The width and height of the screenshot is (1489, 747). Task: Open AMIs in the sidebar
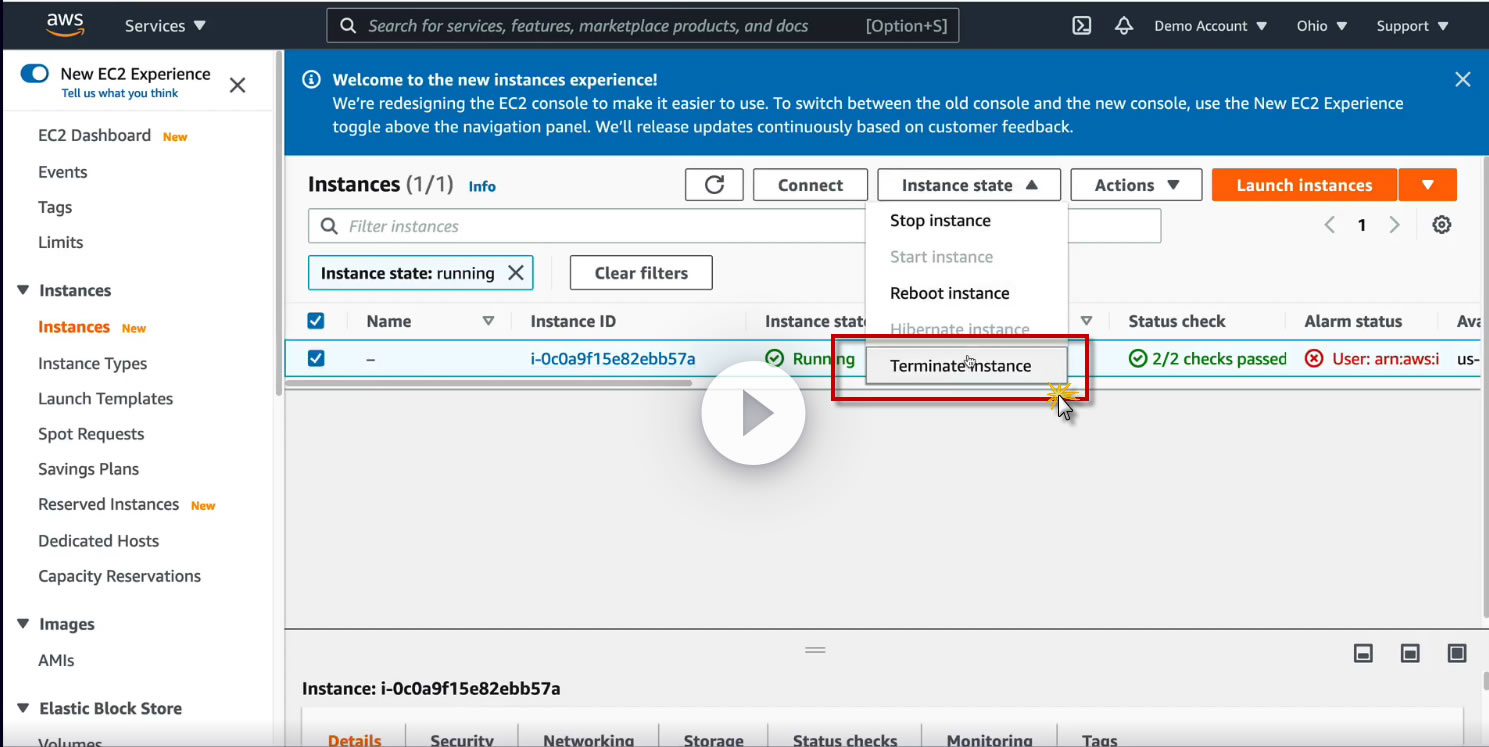tap(56, 660)
